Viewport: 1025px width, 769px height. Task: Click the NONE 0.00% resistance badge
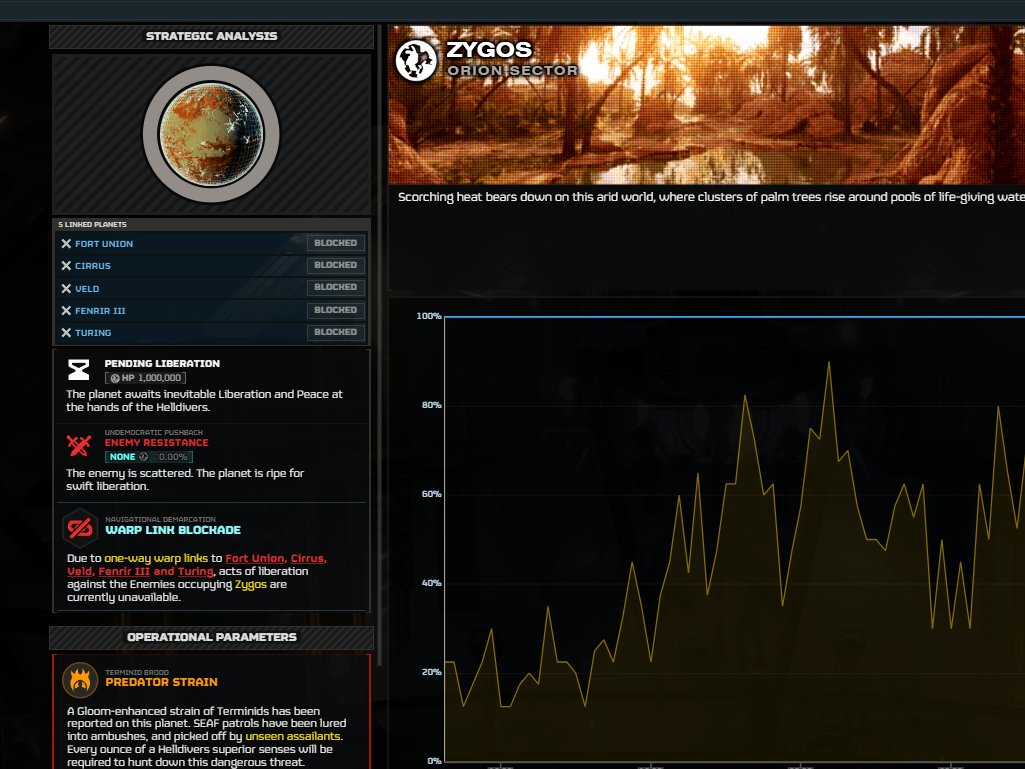tap(148, 457)
